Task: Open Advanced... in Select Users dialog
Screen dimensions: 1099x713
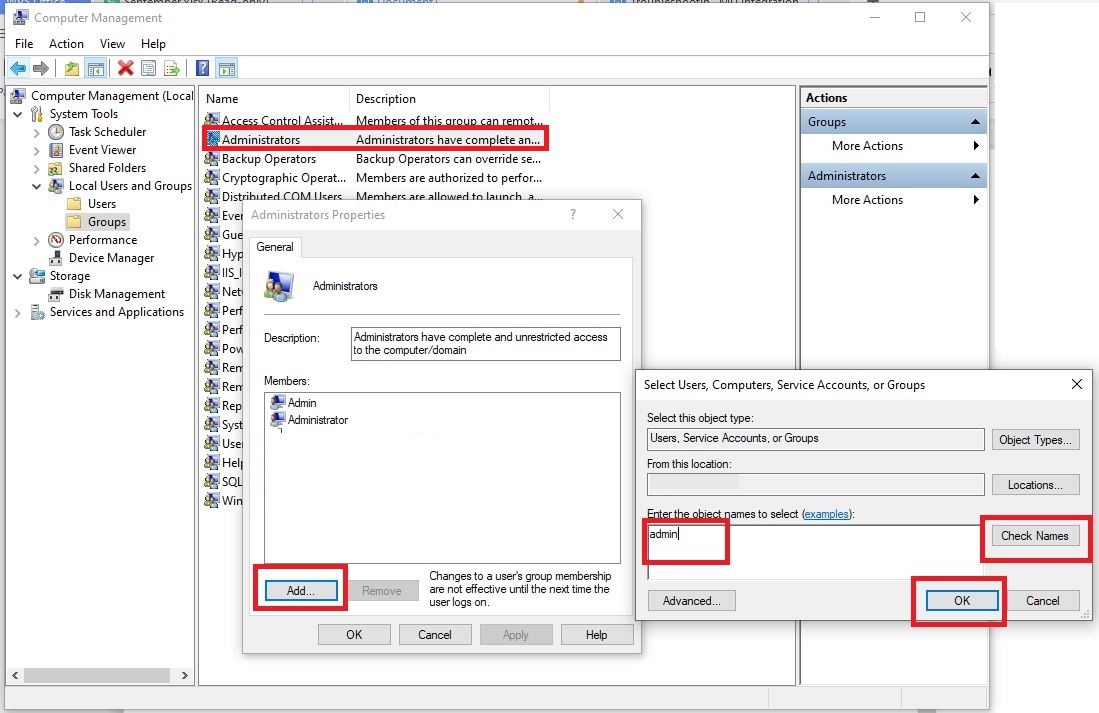Action: 691,601
